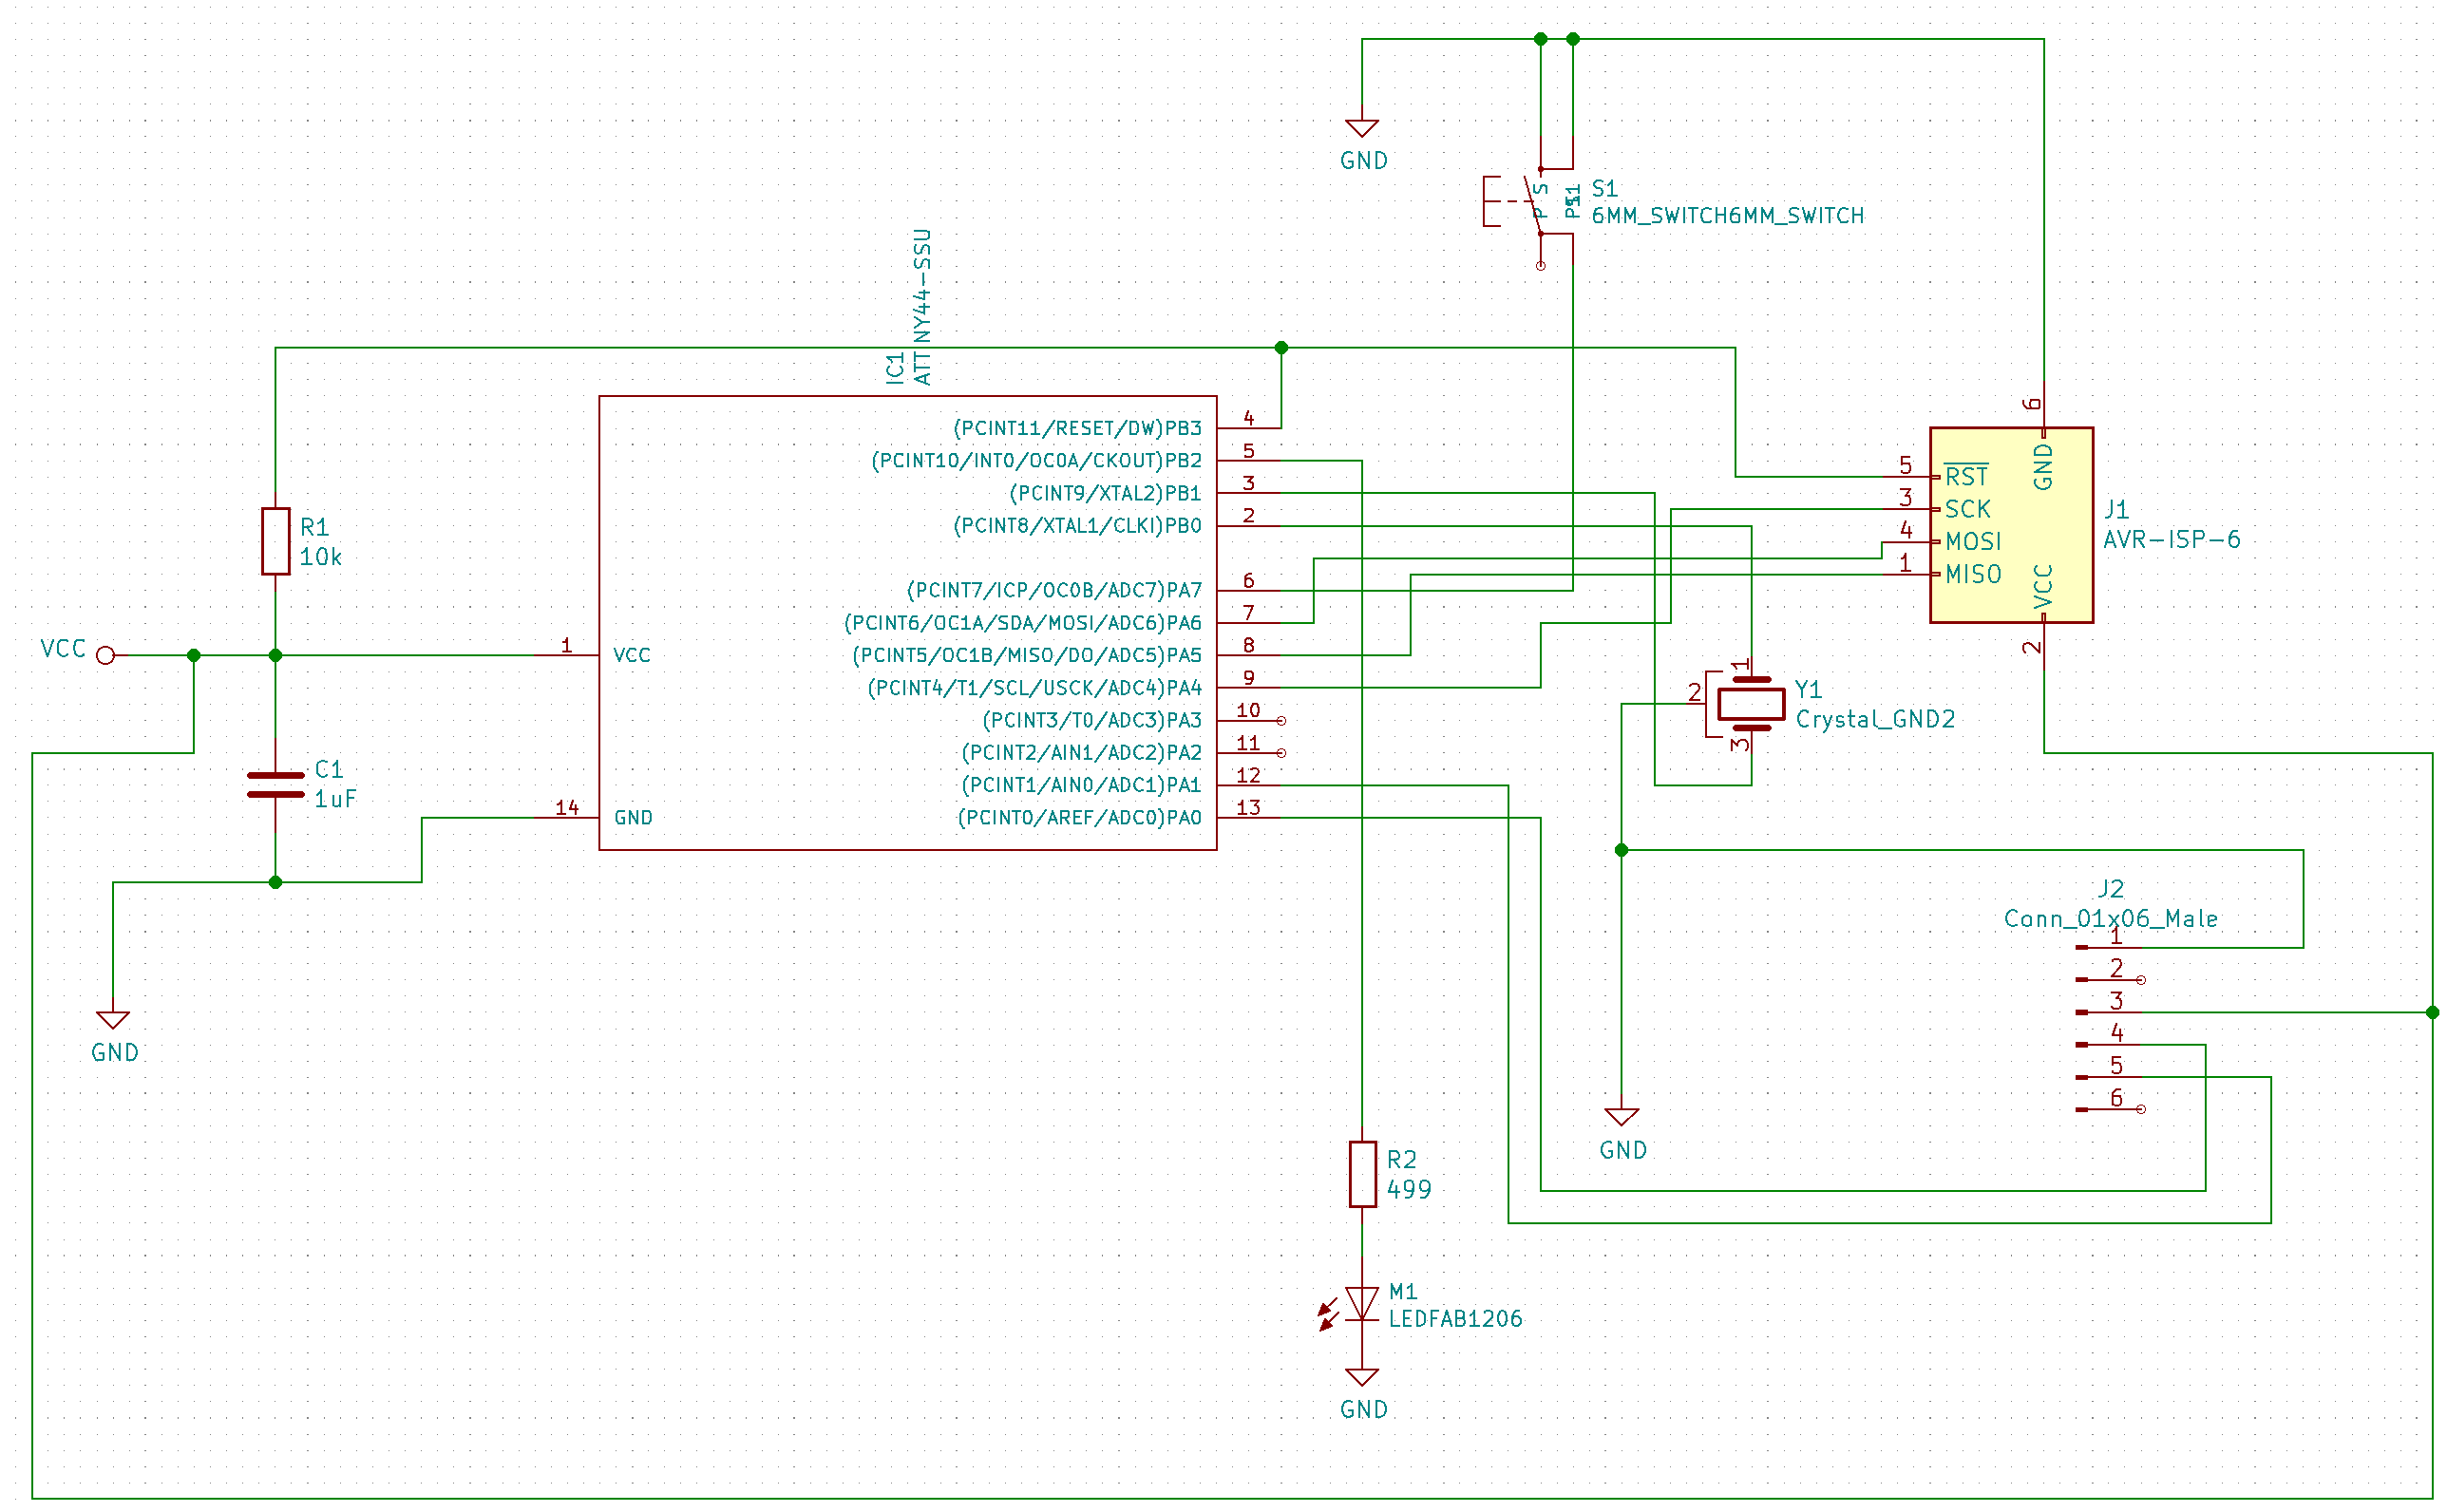Click the IC1 GND pin 14

[x=566, y=815]
